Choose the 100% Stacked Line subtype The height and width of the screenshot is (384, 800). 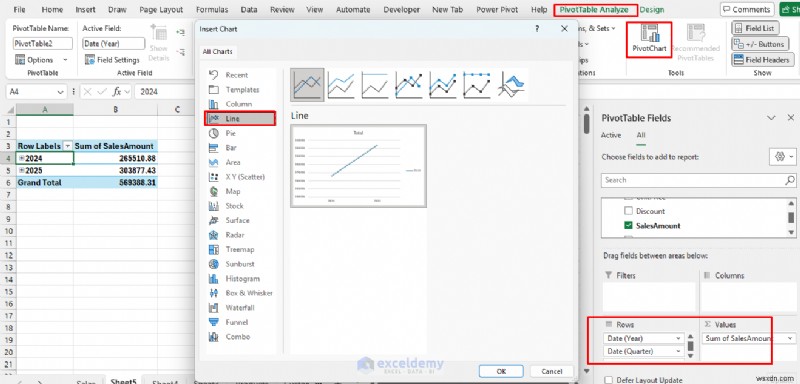[x=375, y=85]
